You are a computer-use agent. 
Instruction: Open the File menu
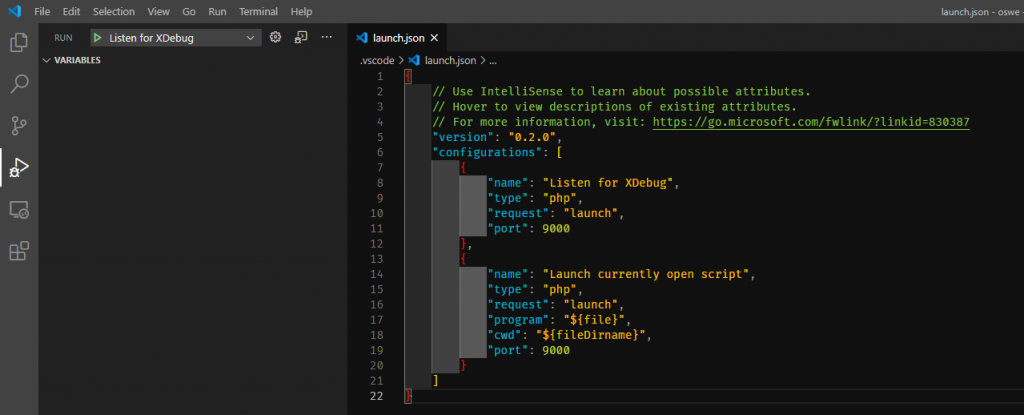(x=42, y=12)
